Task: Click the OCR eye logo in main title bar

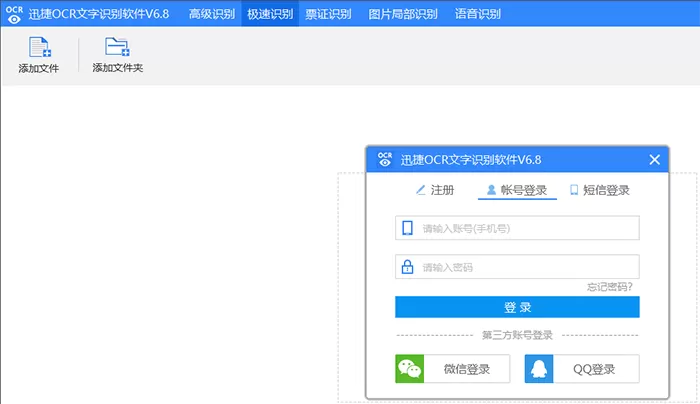Action: pyautogui.click(x=14, y=14)
